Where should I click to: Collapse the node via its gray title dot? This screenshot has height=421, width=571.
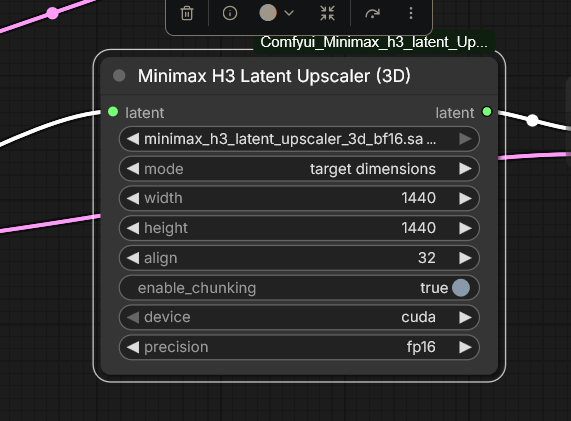tap(119, 76)
